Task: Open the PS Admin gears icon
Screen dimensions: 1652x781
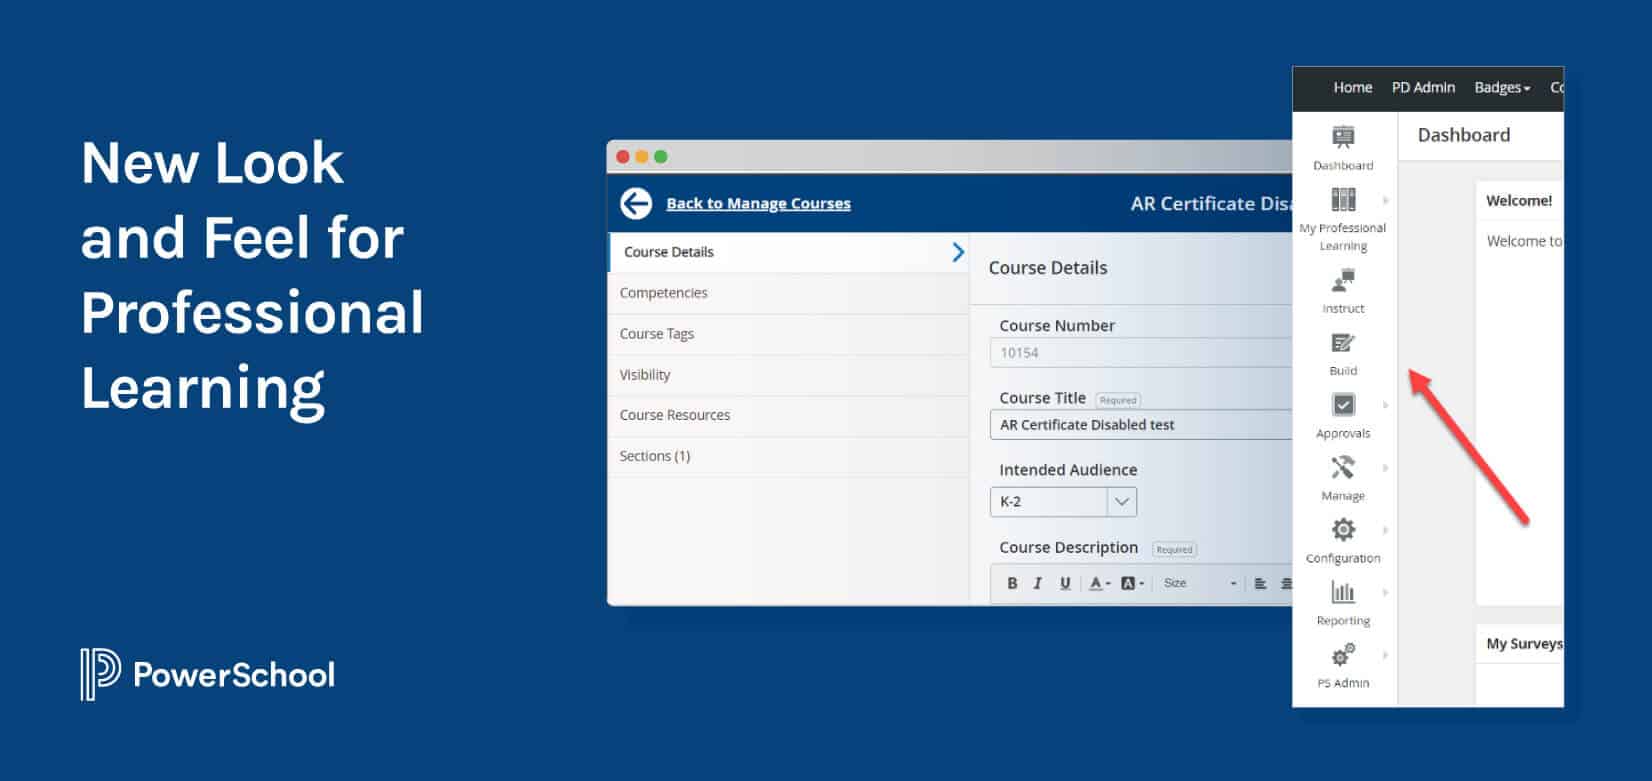Action: point(1343,656)
